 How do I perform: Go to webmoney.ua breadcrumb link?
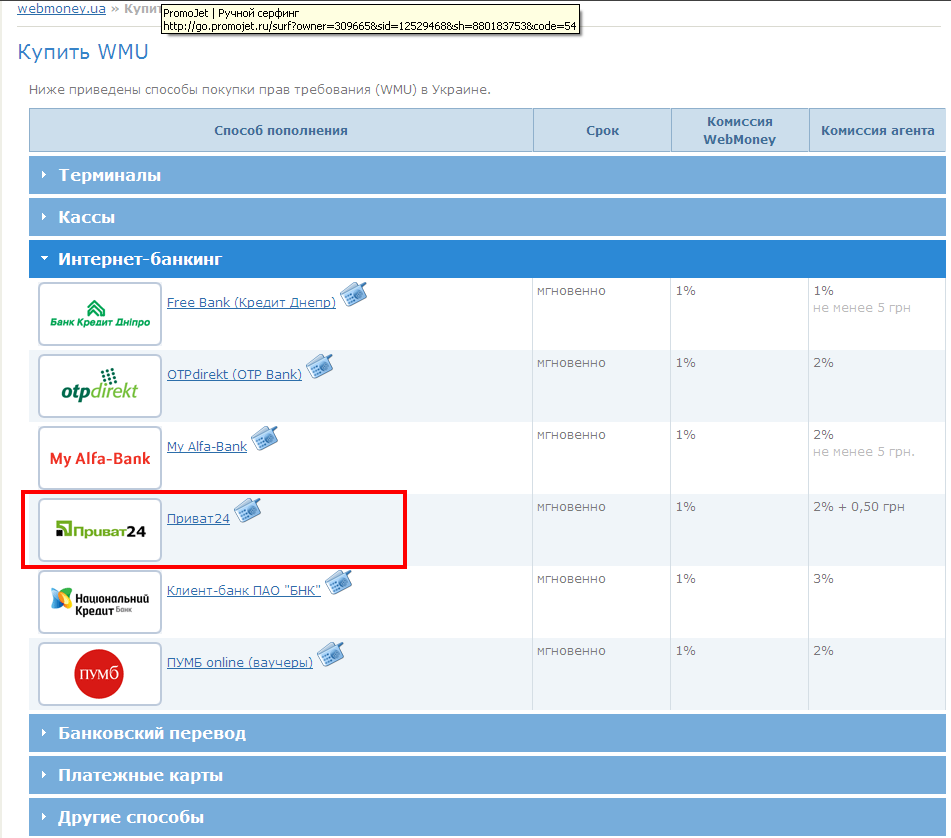click(61, 9)
